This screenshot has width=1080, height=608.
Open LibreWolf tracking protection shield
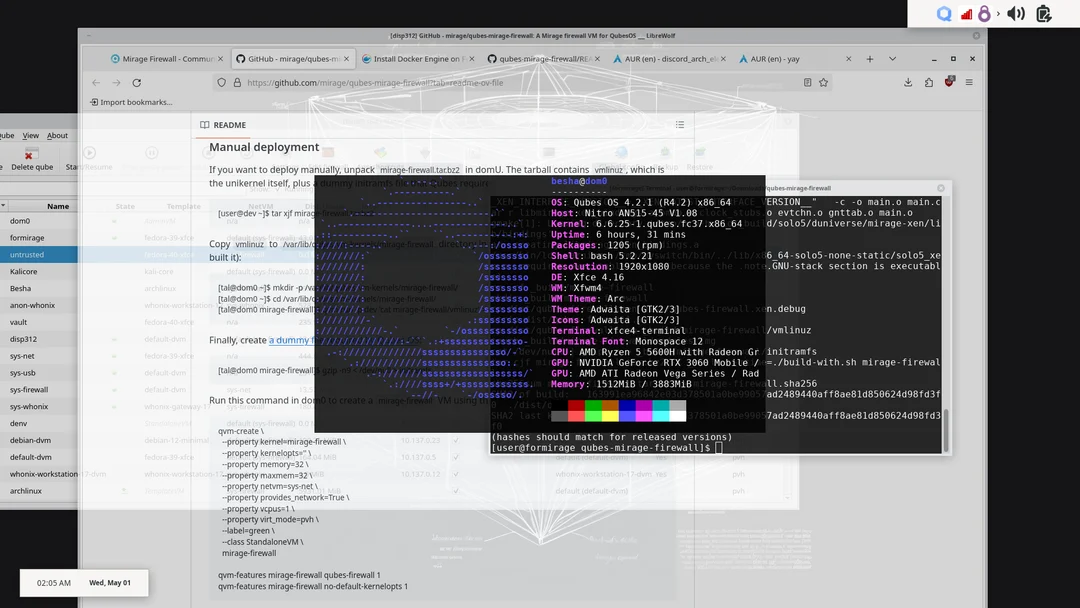click(x=222, y=83)
